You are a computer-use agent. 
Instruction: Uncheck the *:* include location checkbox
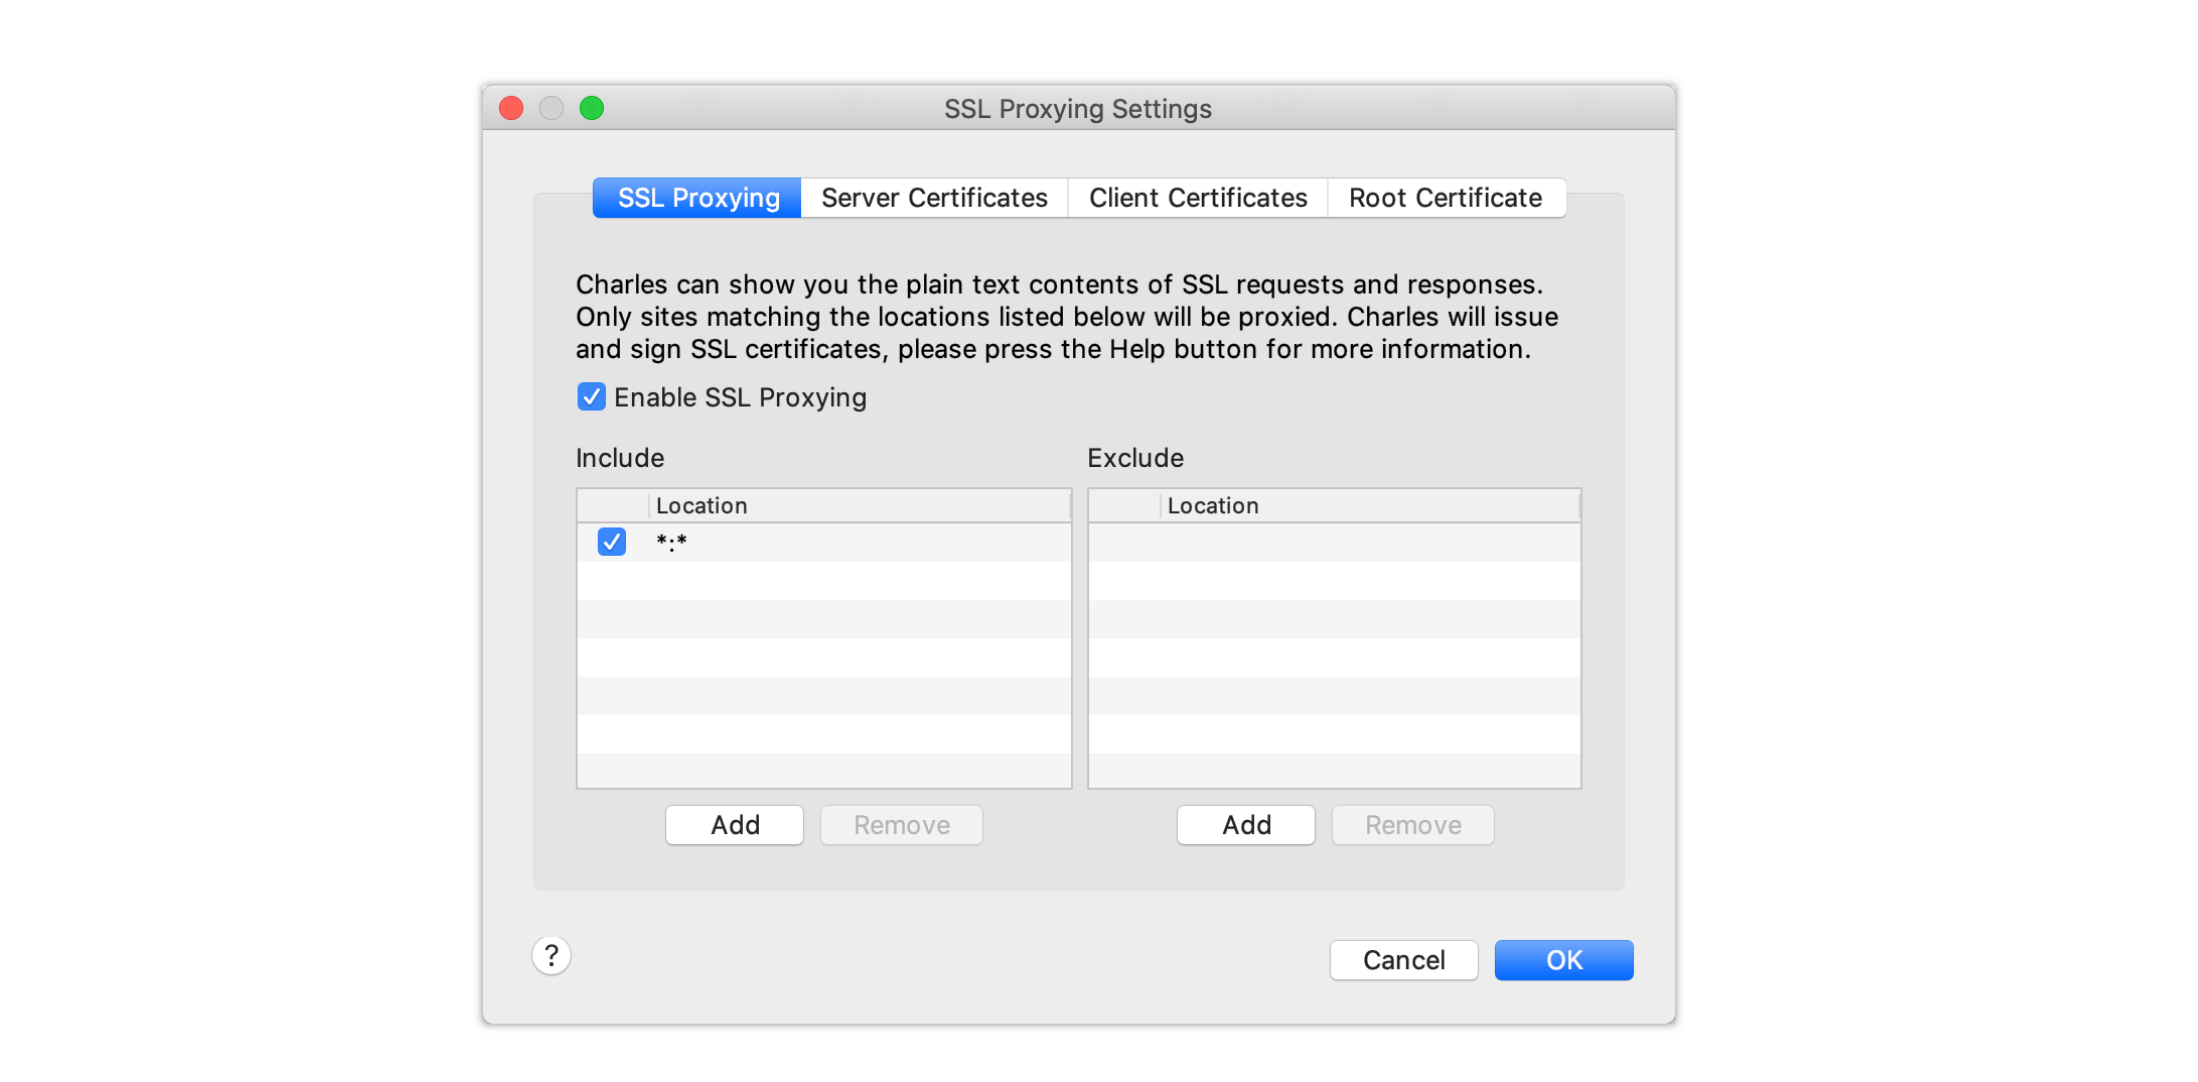[x=611, y=541]
